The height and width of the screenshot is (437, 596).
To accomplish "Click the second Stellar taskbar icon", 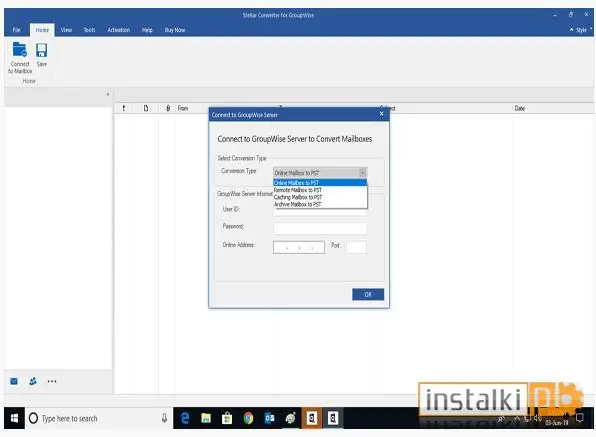I will coord(333,418).
